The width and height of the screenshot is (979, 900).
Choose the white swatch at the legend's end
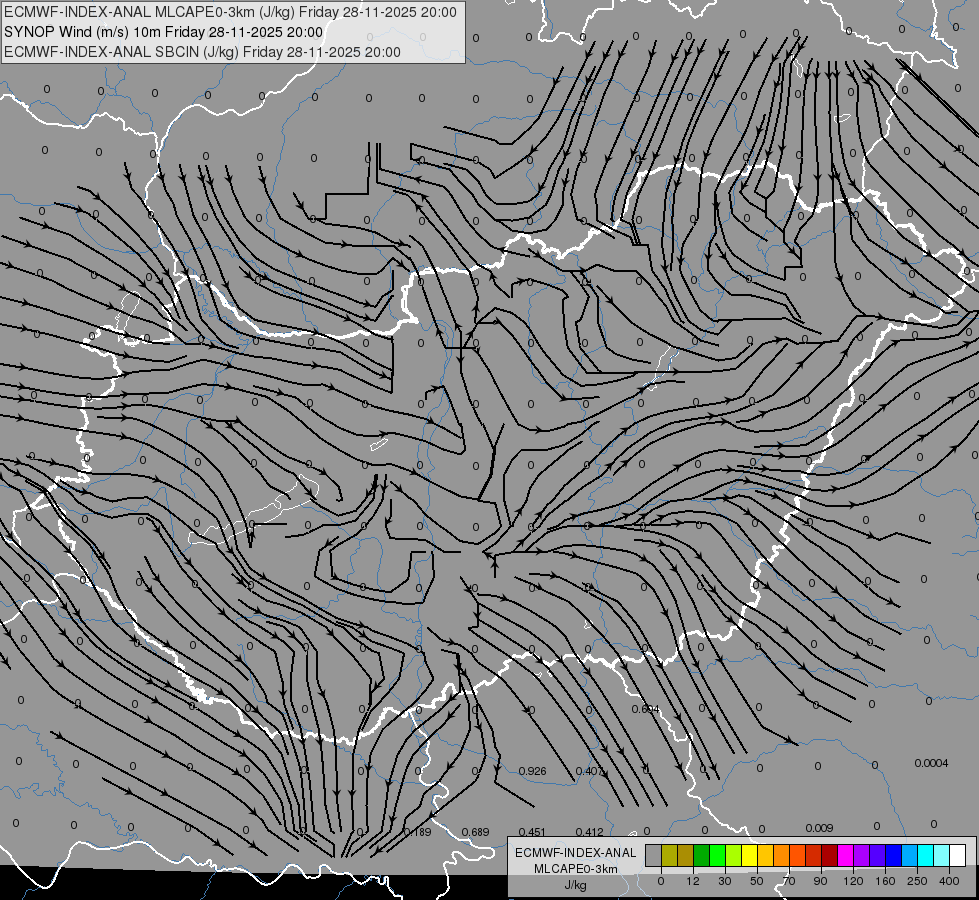click(x=958, y=855)
